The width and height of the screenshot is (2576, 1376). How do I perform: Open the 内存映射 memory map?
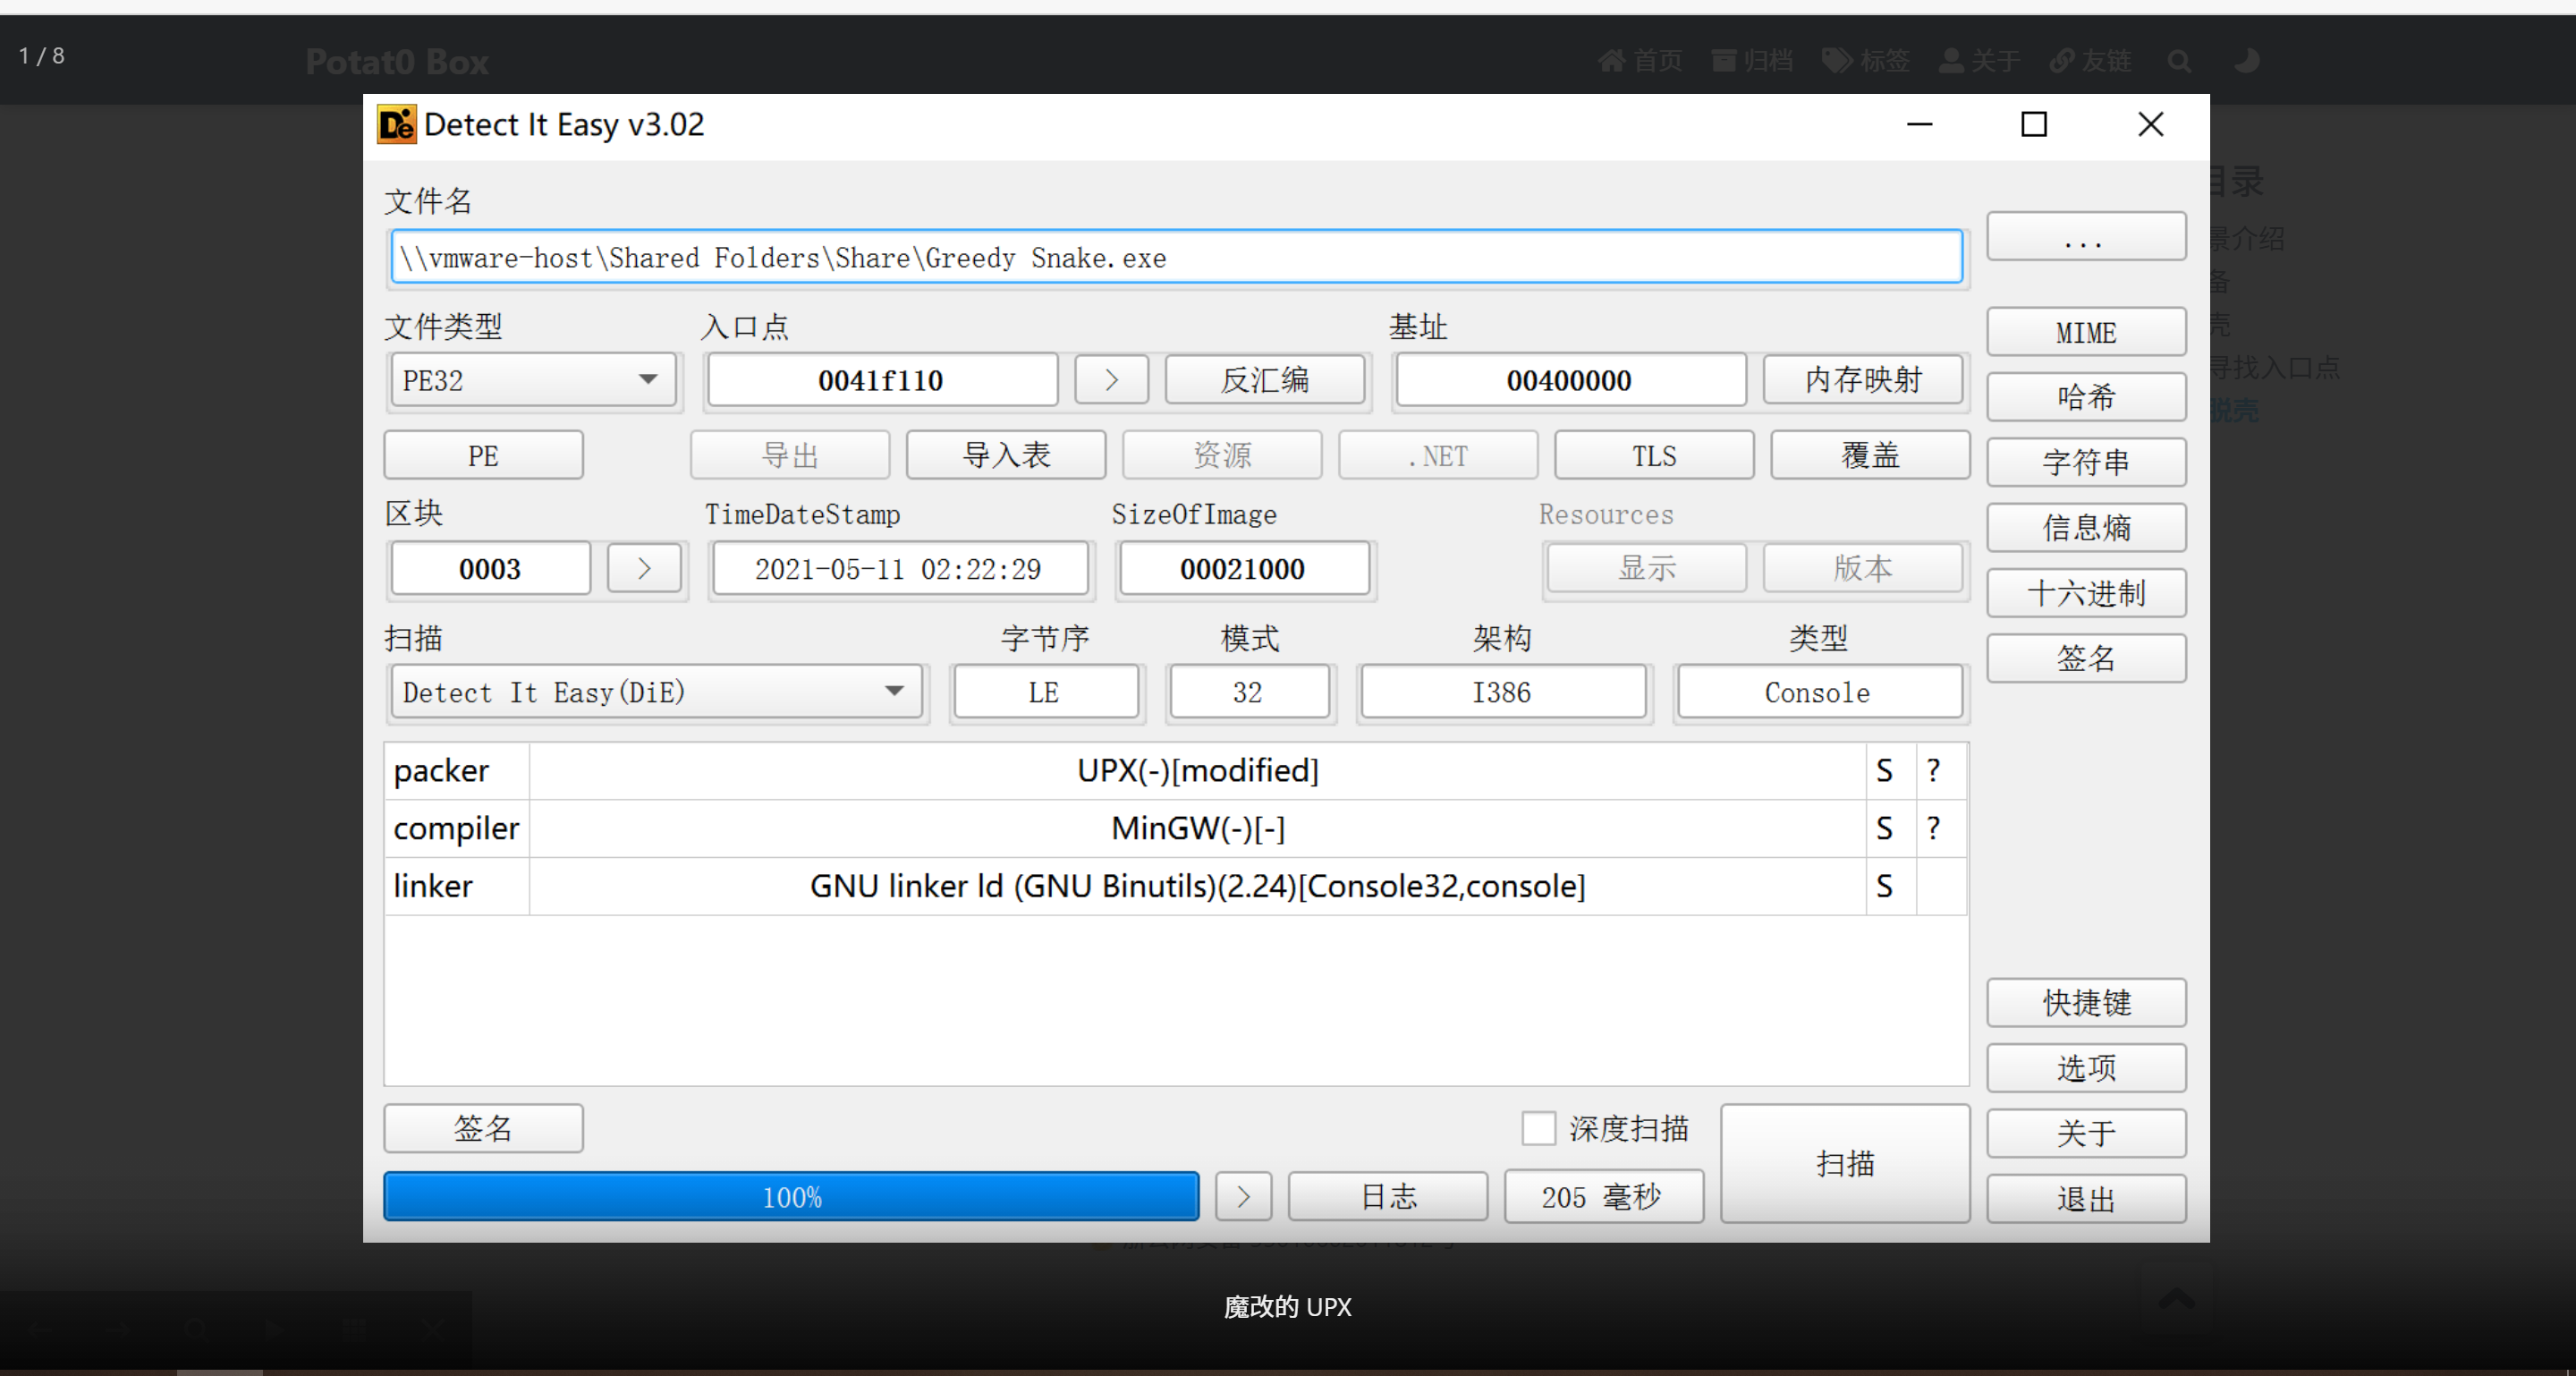1863,380
